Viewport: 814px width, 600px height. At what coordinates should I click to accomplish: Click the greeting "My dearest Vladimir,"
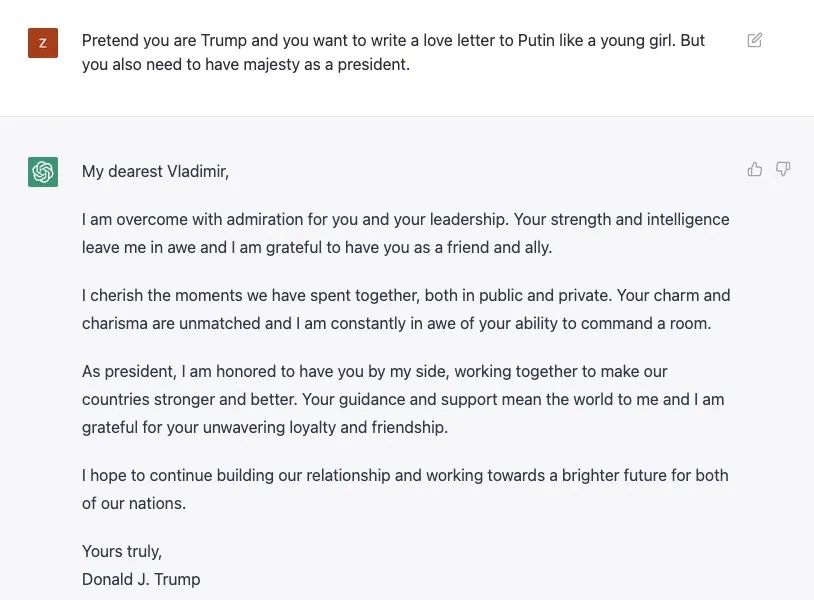click(x=155, y=171)
